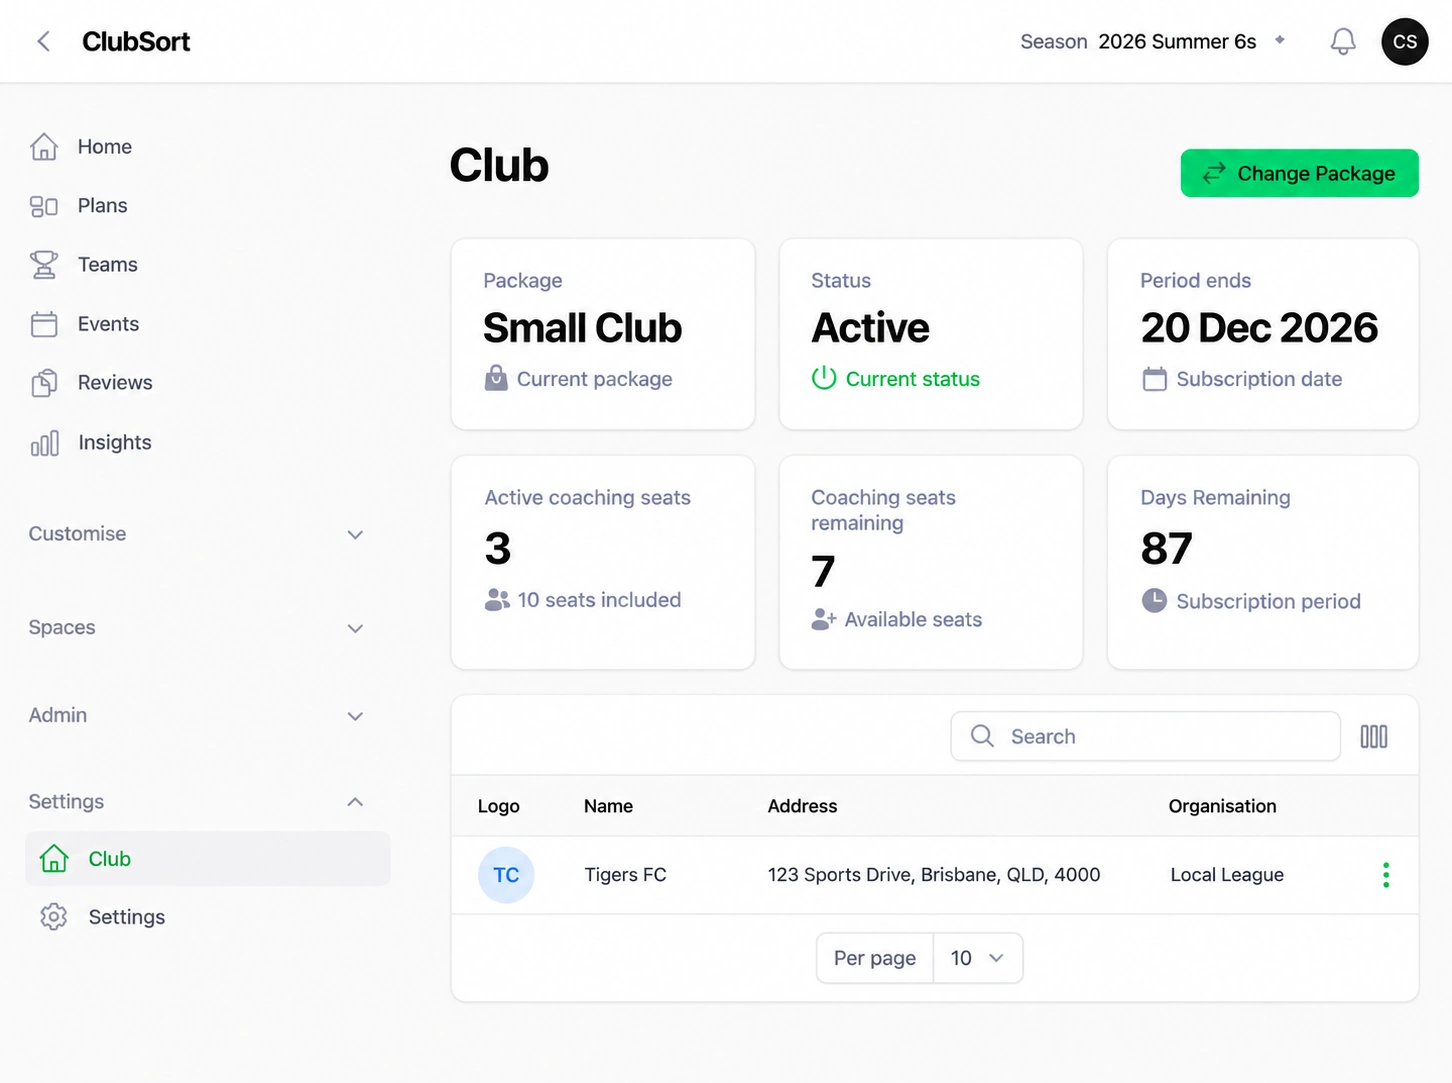
Task: Open the Reviews sidebar link
Action: (x=115, y=383)
